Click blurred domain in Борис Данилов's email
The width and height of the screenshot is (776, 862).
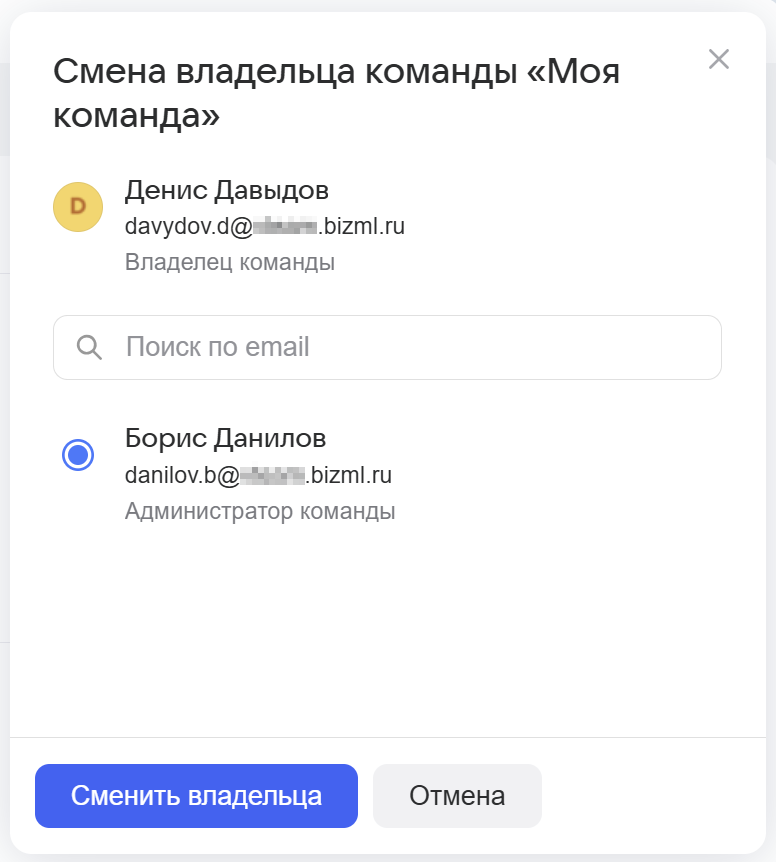(x=270, y=475)
